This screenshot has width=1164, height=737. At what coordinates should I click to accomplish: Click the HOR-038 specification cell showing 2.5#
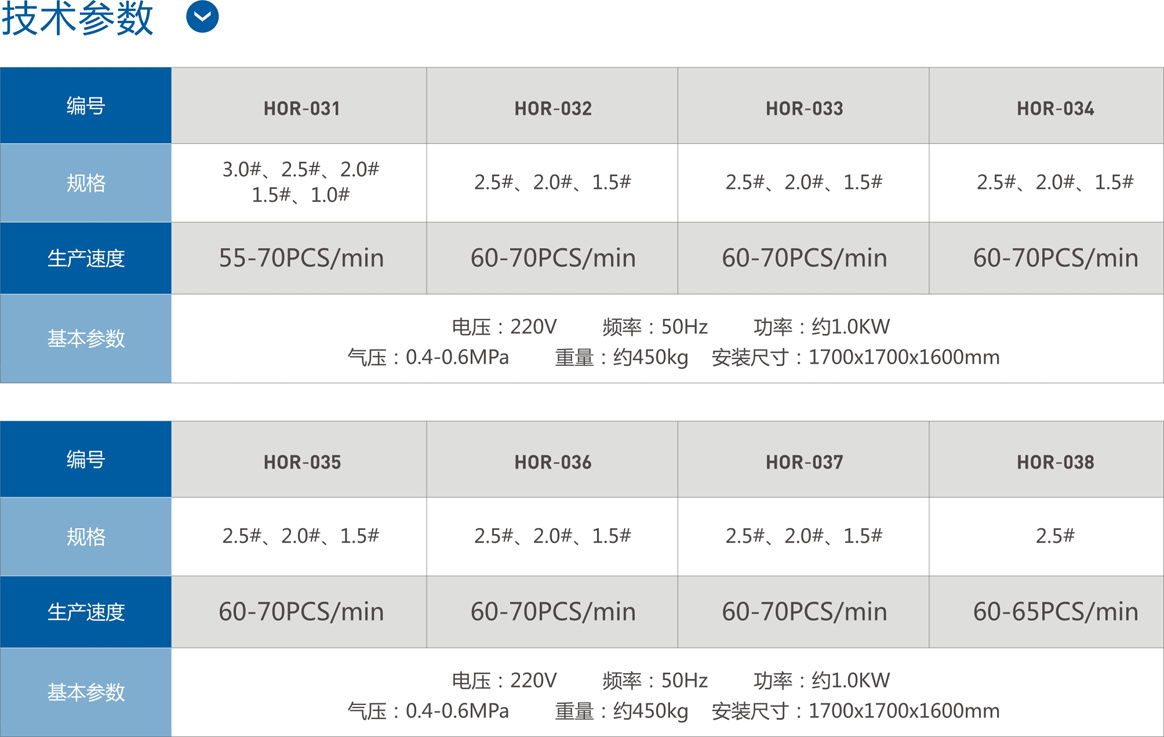(x=1047, y=536)
